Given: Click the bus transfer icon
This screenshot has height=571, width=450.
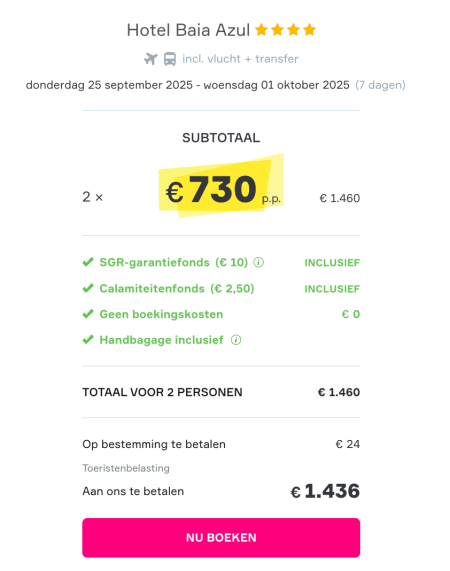Looking at the screenshot, I should pyautogui.click(x=170, y=59).
